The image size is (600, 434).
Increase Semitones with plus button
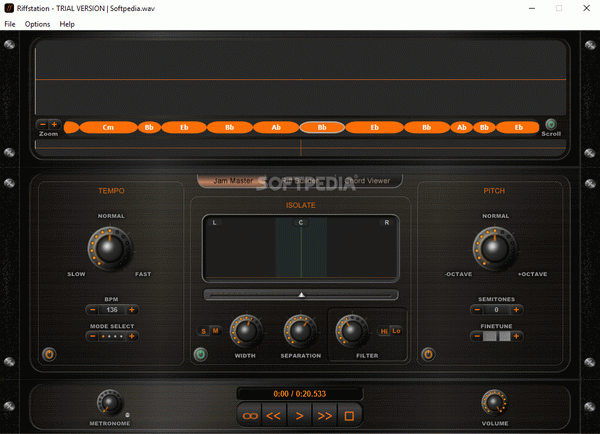point(516,310)
